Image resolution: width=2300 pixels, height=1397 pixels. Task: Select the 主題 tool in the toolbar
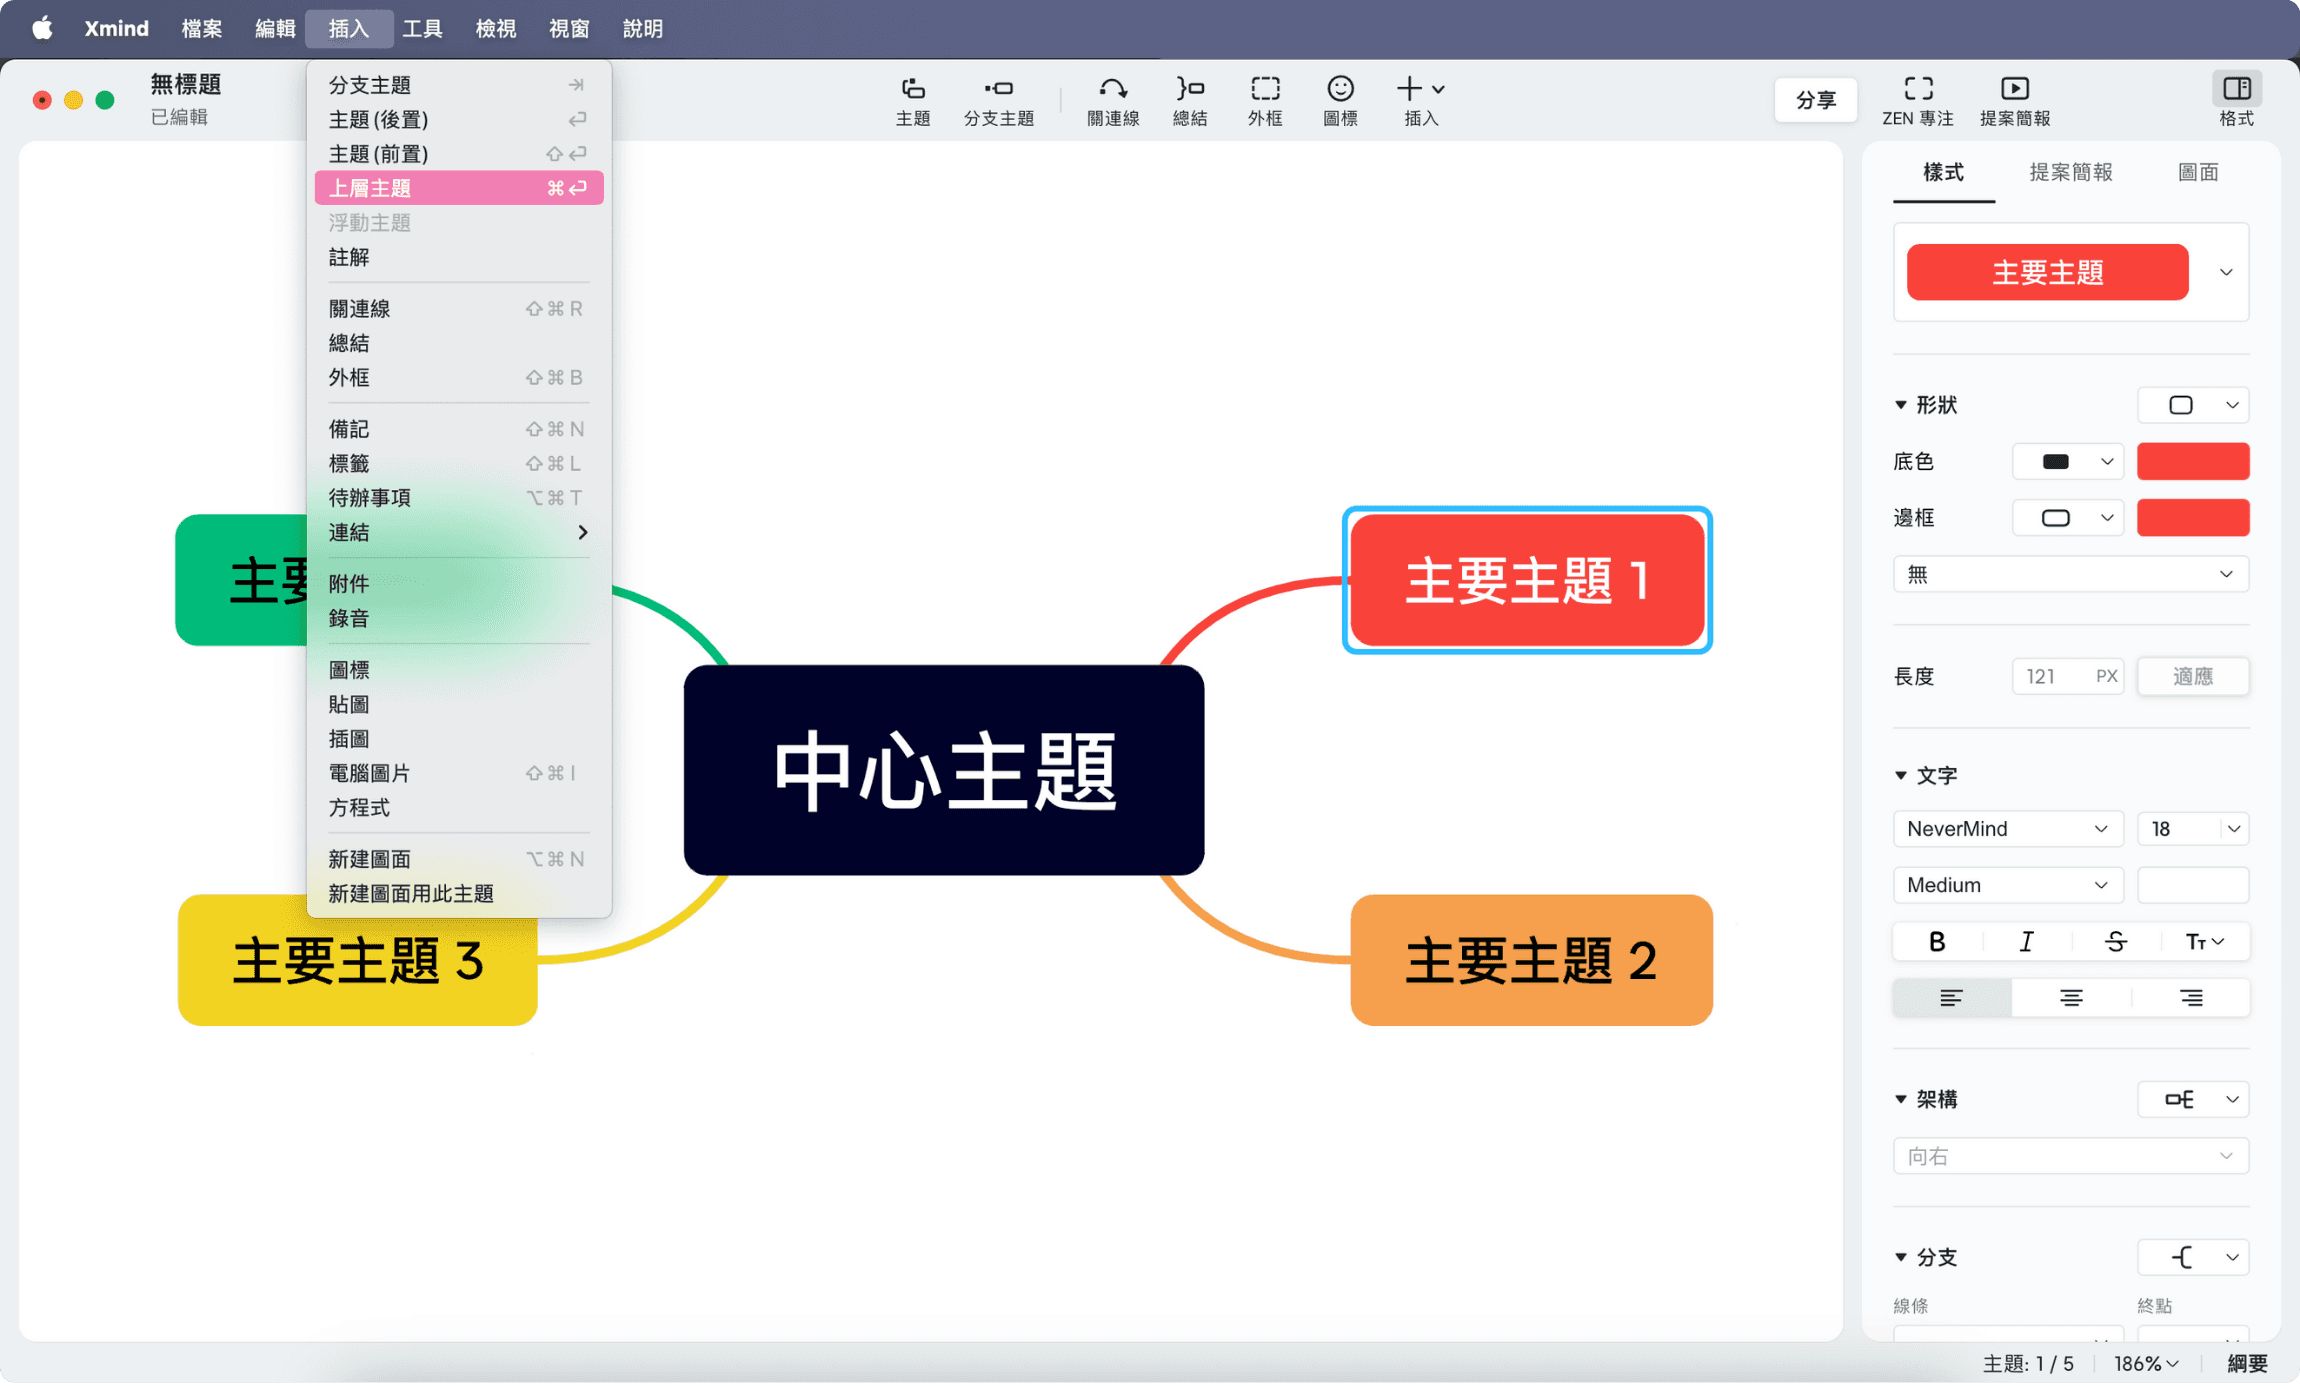(912, 99)
